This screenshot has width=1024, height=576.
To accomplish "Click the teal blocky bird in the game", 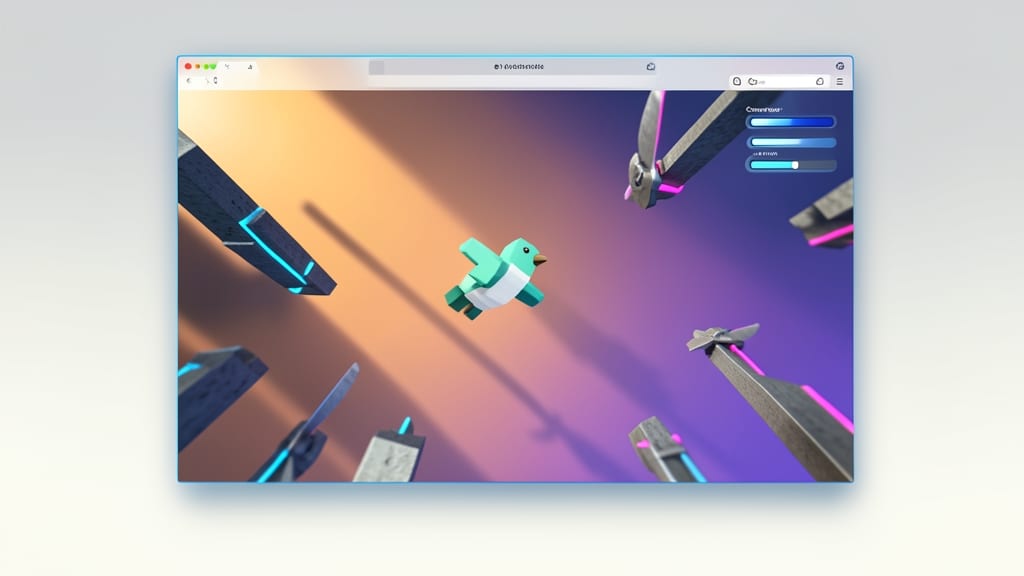I will click(x=496, y=278).
